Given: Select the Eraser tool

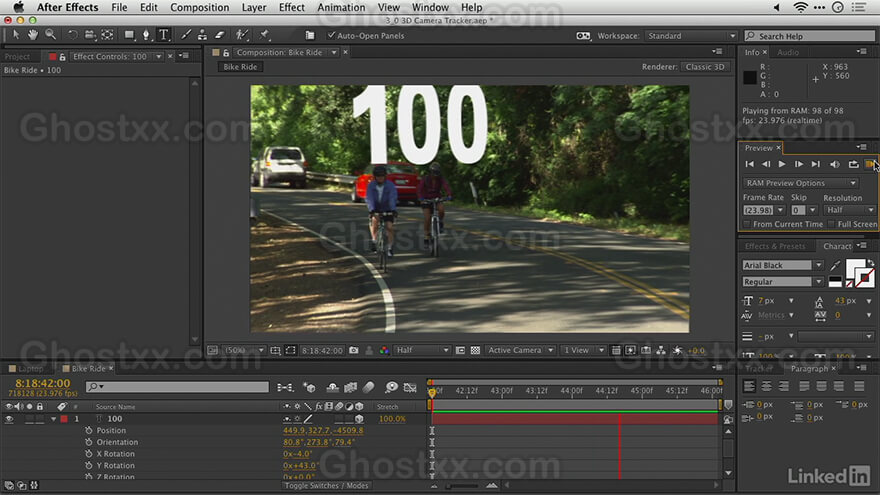Looking at the screenshot, I should [220, 35].
